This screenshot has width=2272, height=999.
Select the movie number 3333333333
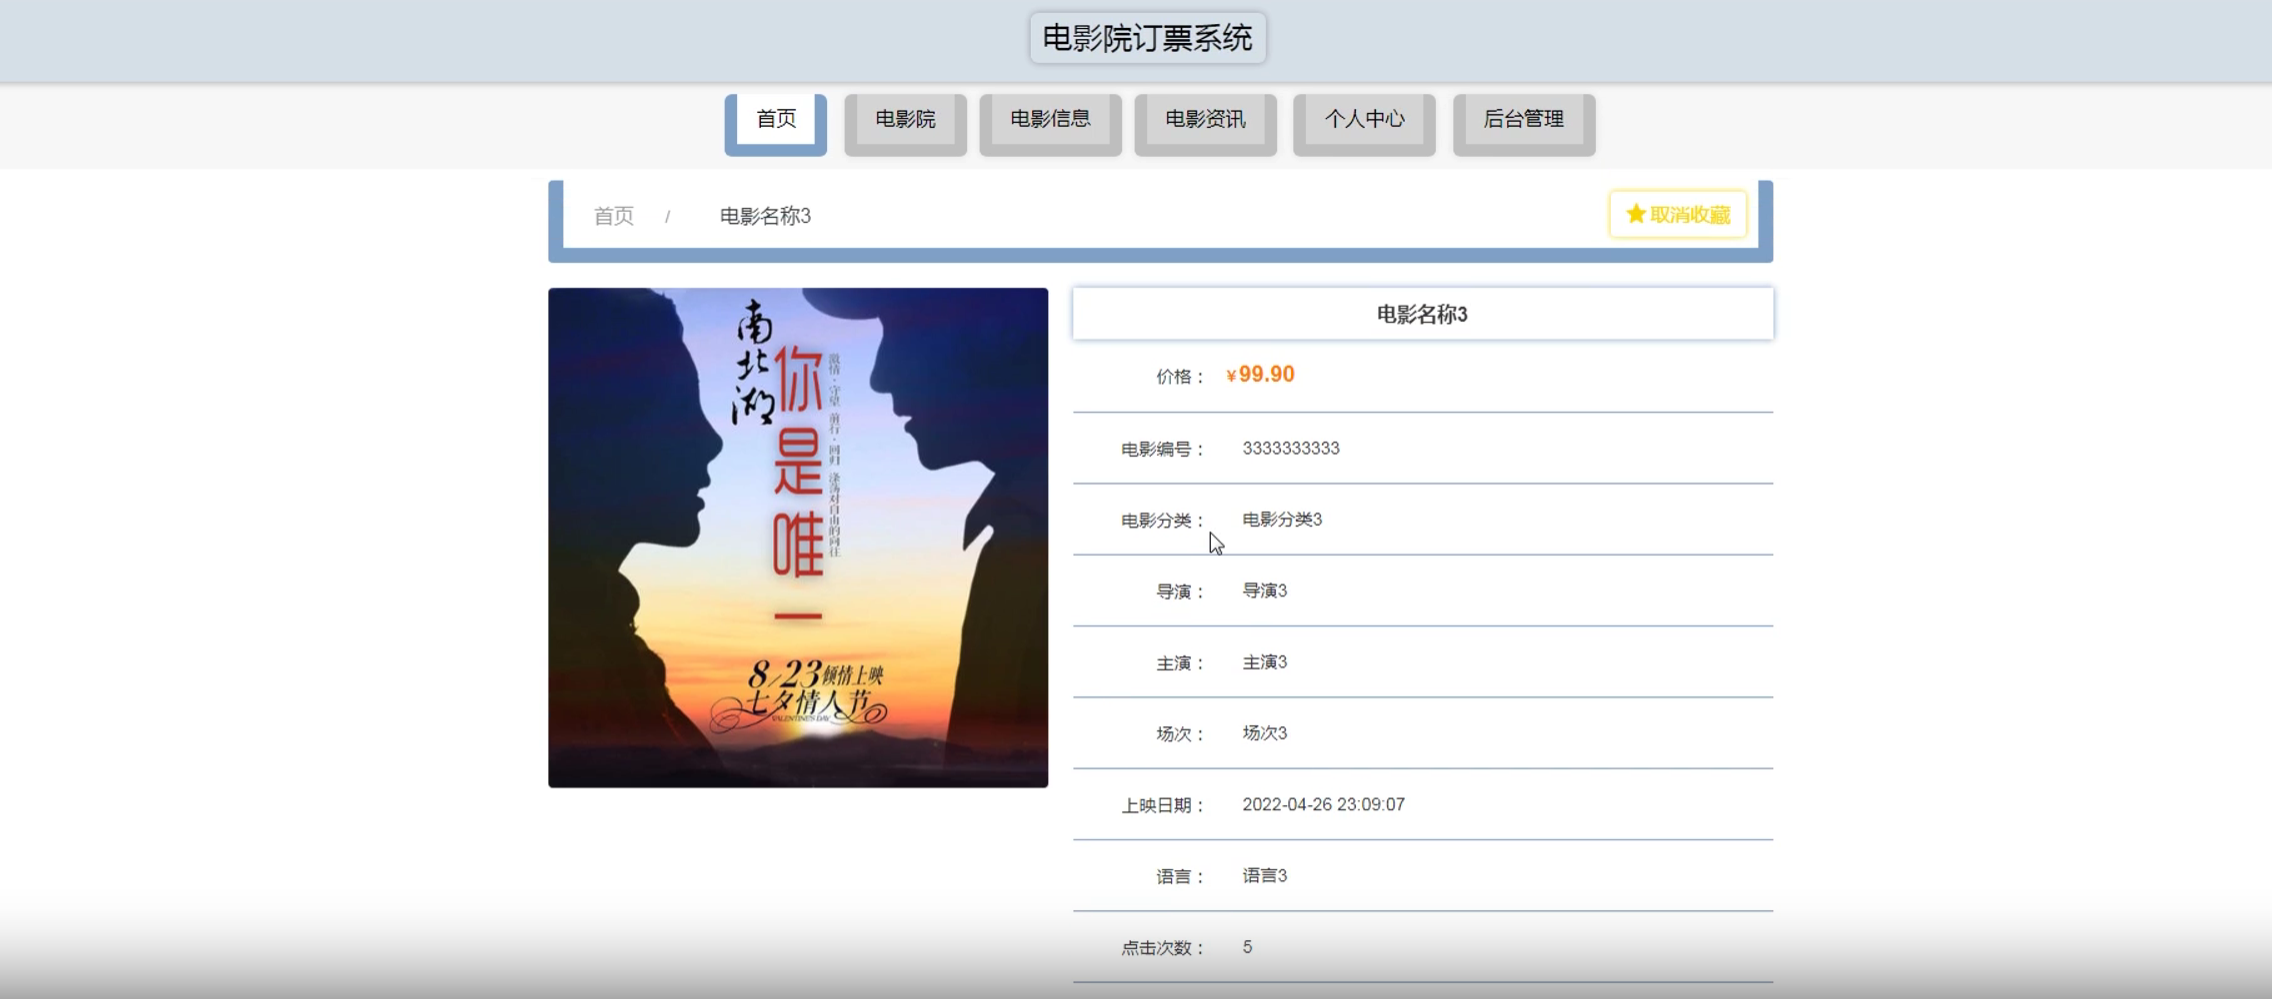1291,448
